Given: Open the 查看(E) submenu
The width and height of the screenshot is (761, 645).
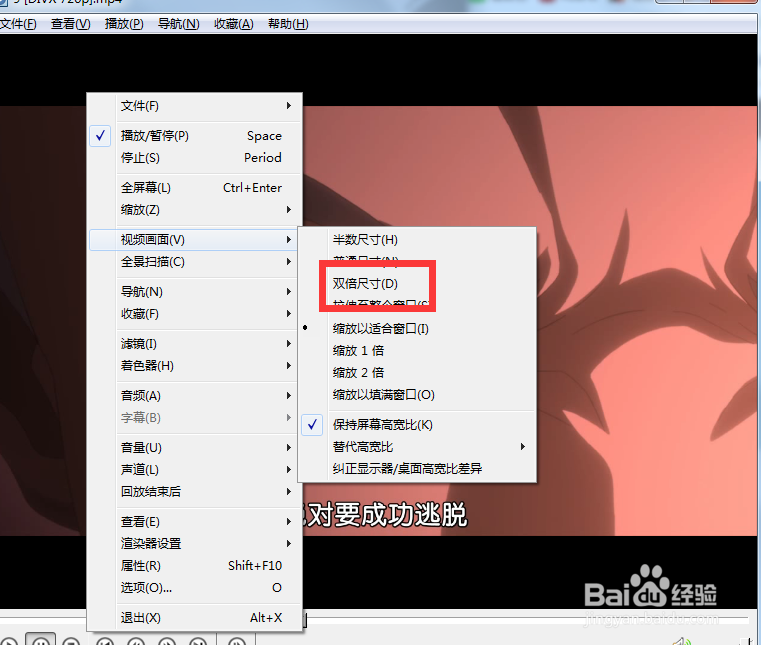Looking at the screenshot, I should 194,522.
